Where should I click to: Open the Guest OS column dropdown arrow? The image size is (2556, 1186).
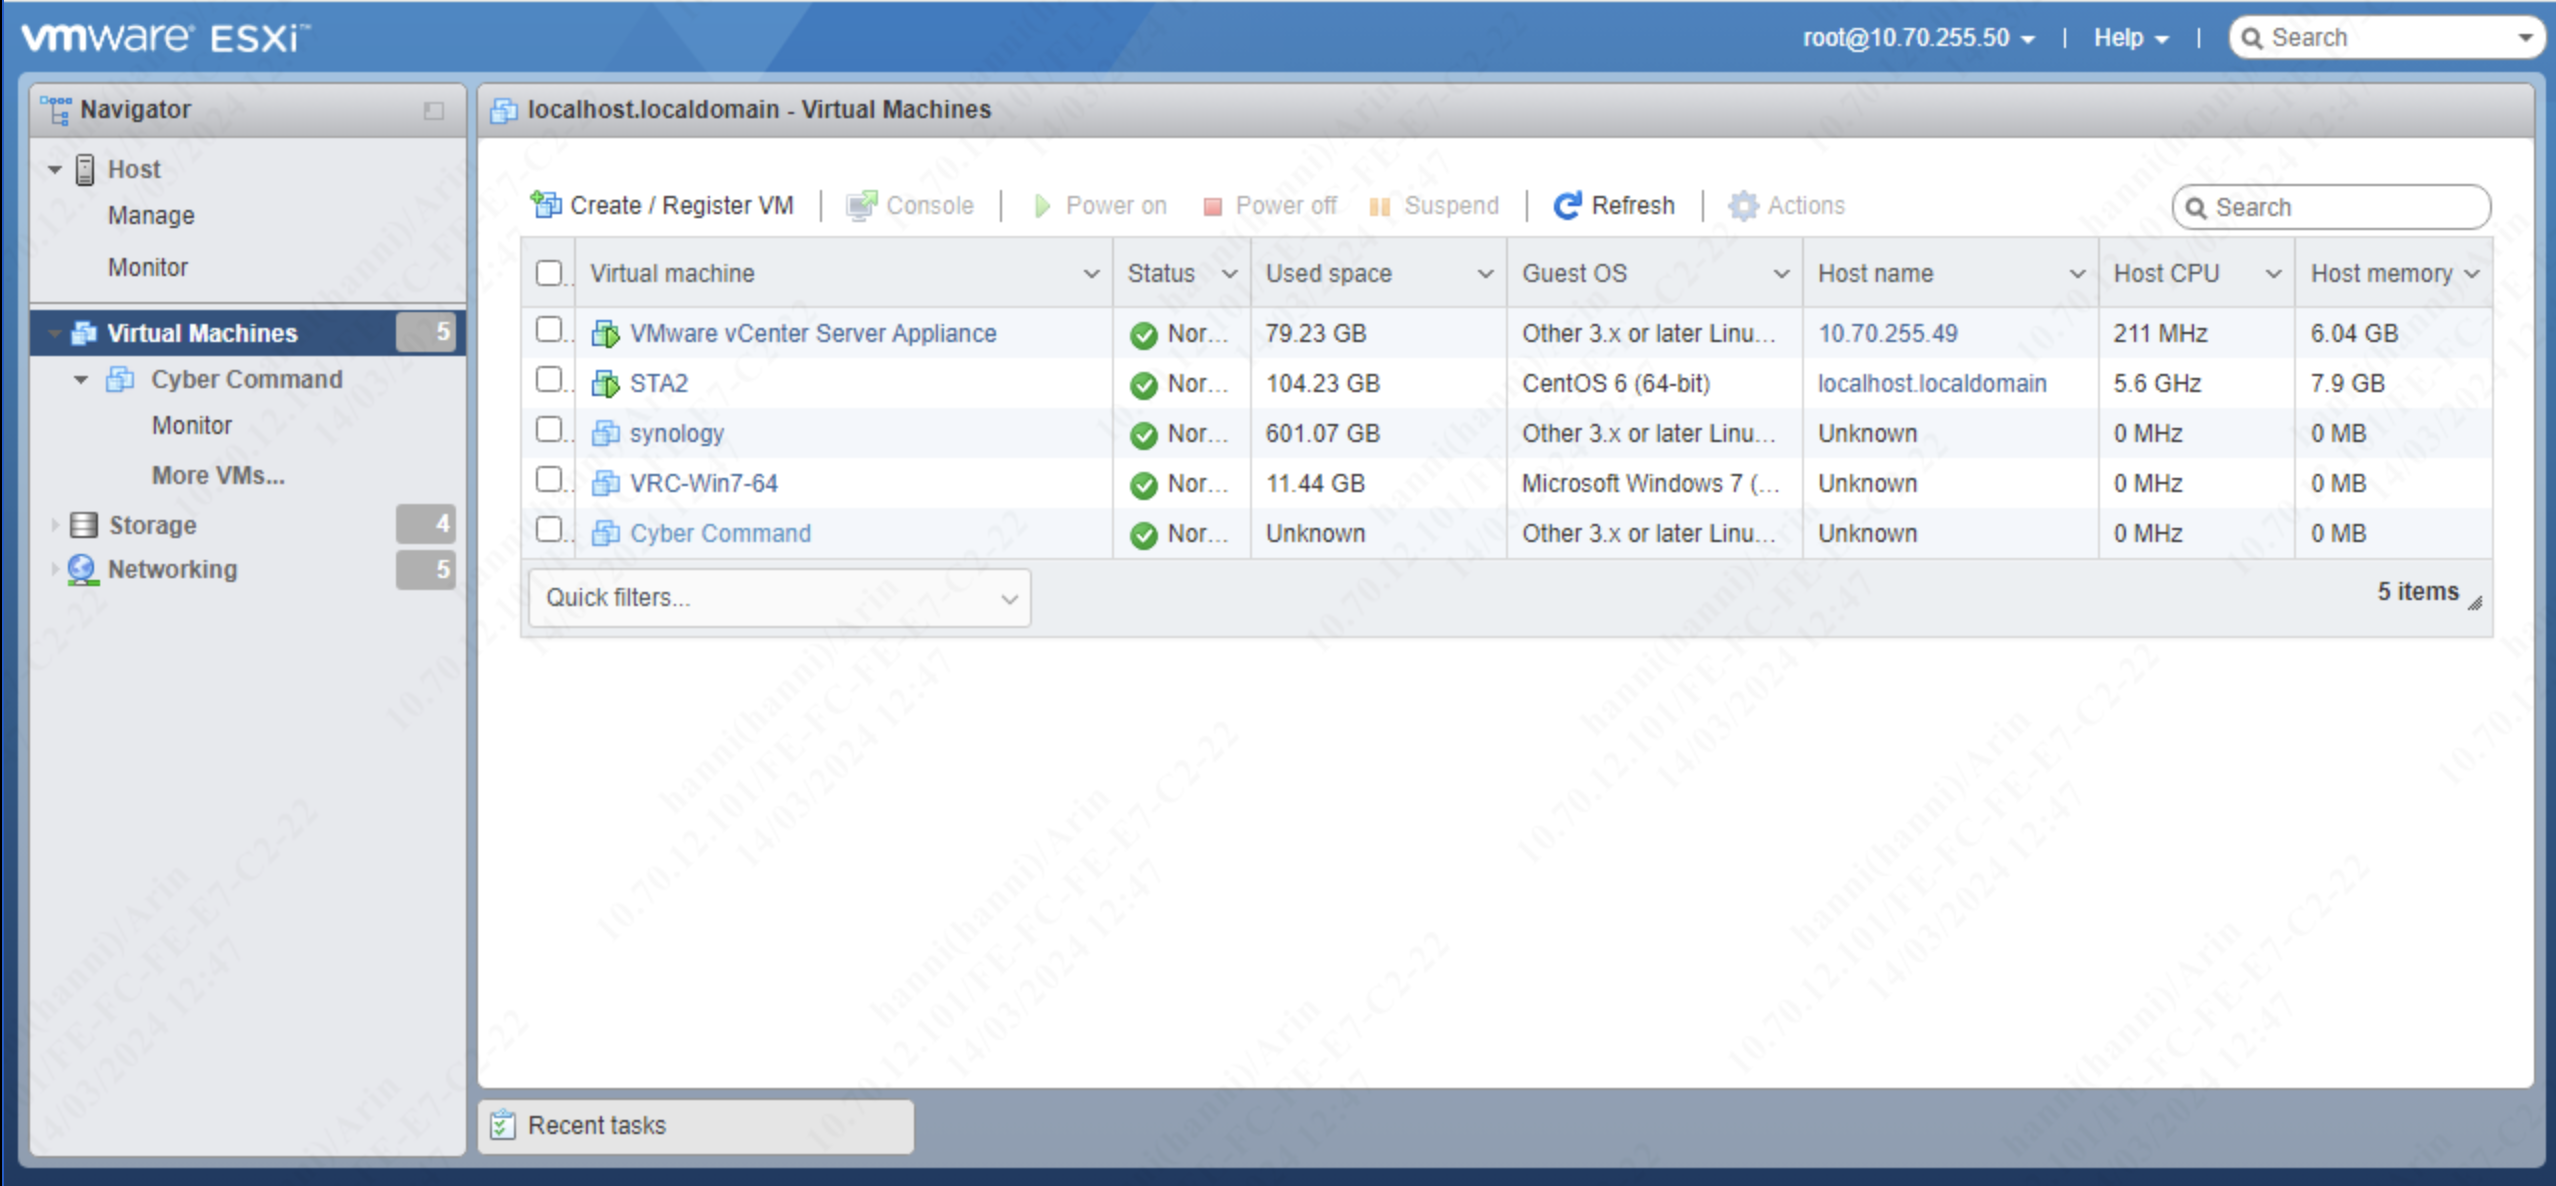(1782, 272)
